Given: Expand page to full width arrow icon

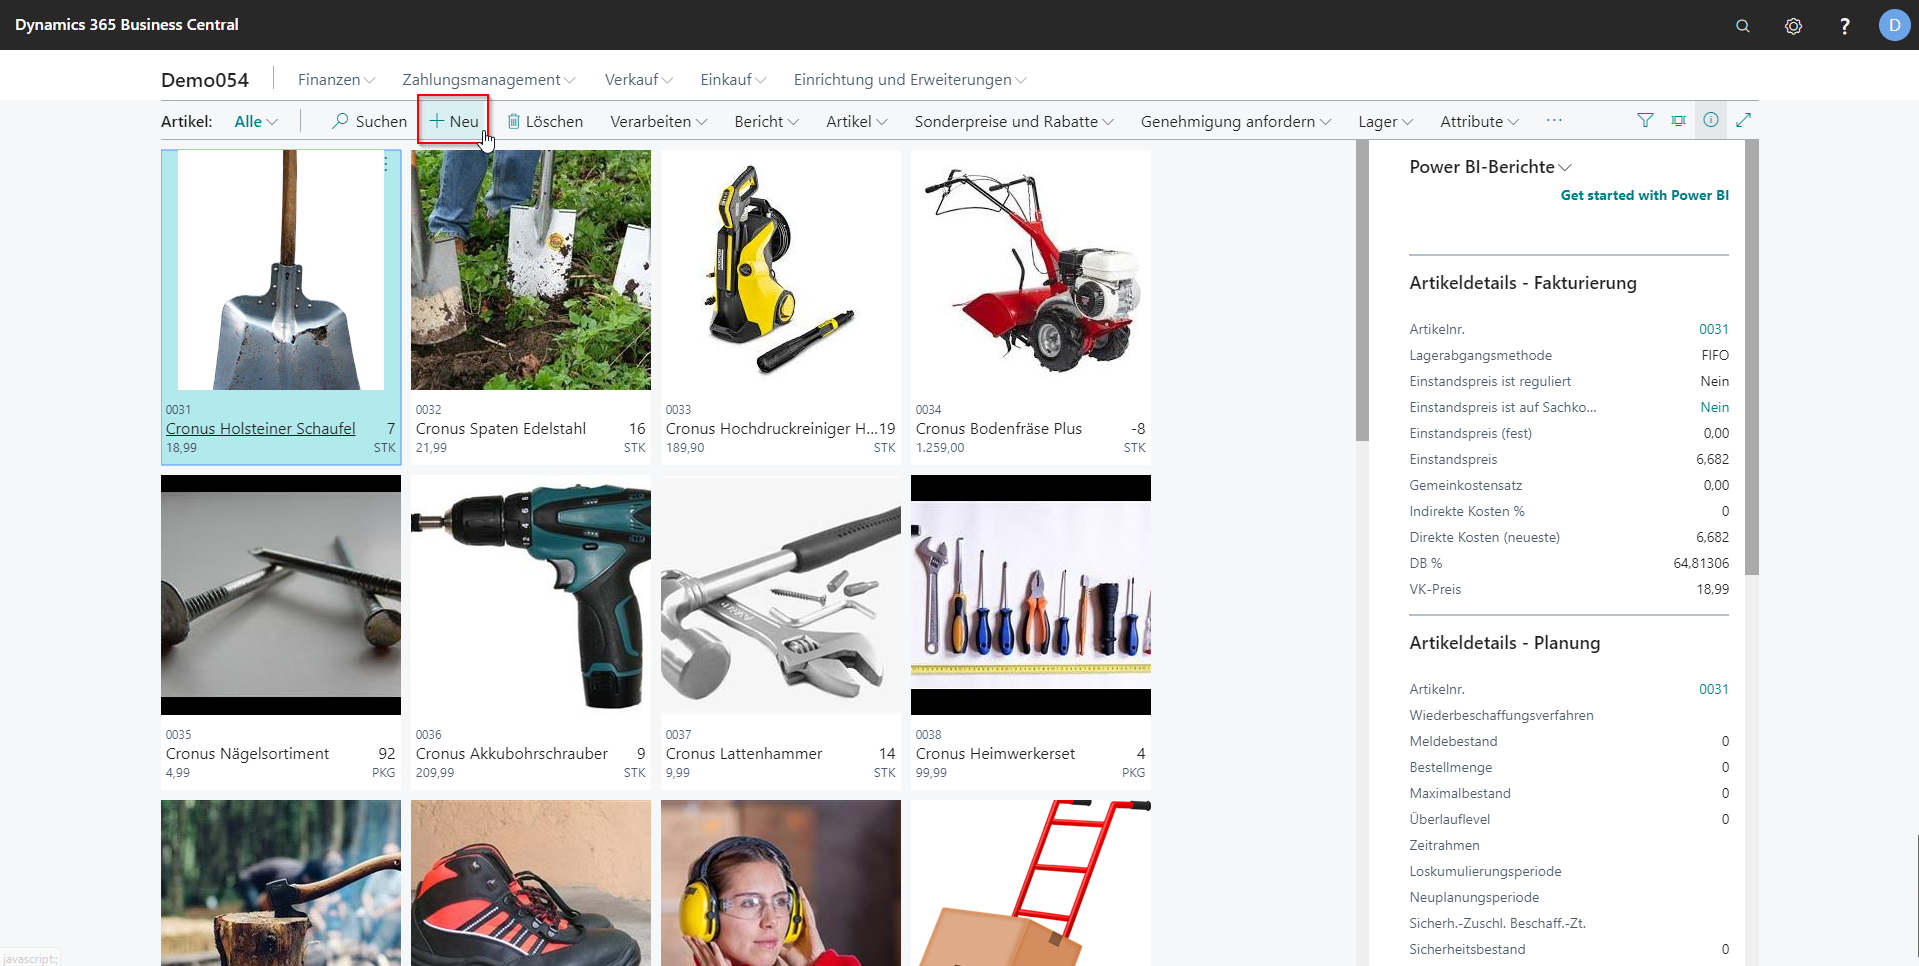Looking at the screenshot, I should (x=1744, y=120).
